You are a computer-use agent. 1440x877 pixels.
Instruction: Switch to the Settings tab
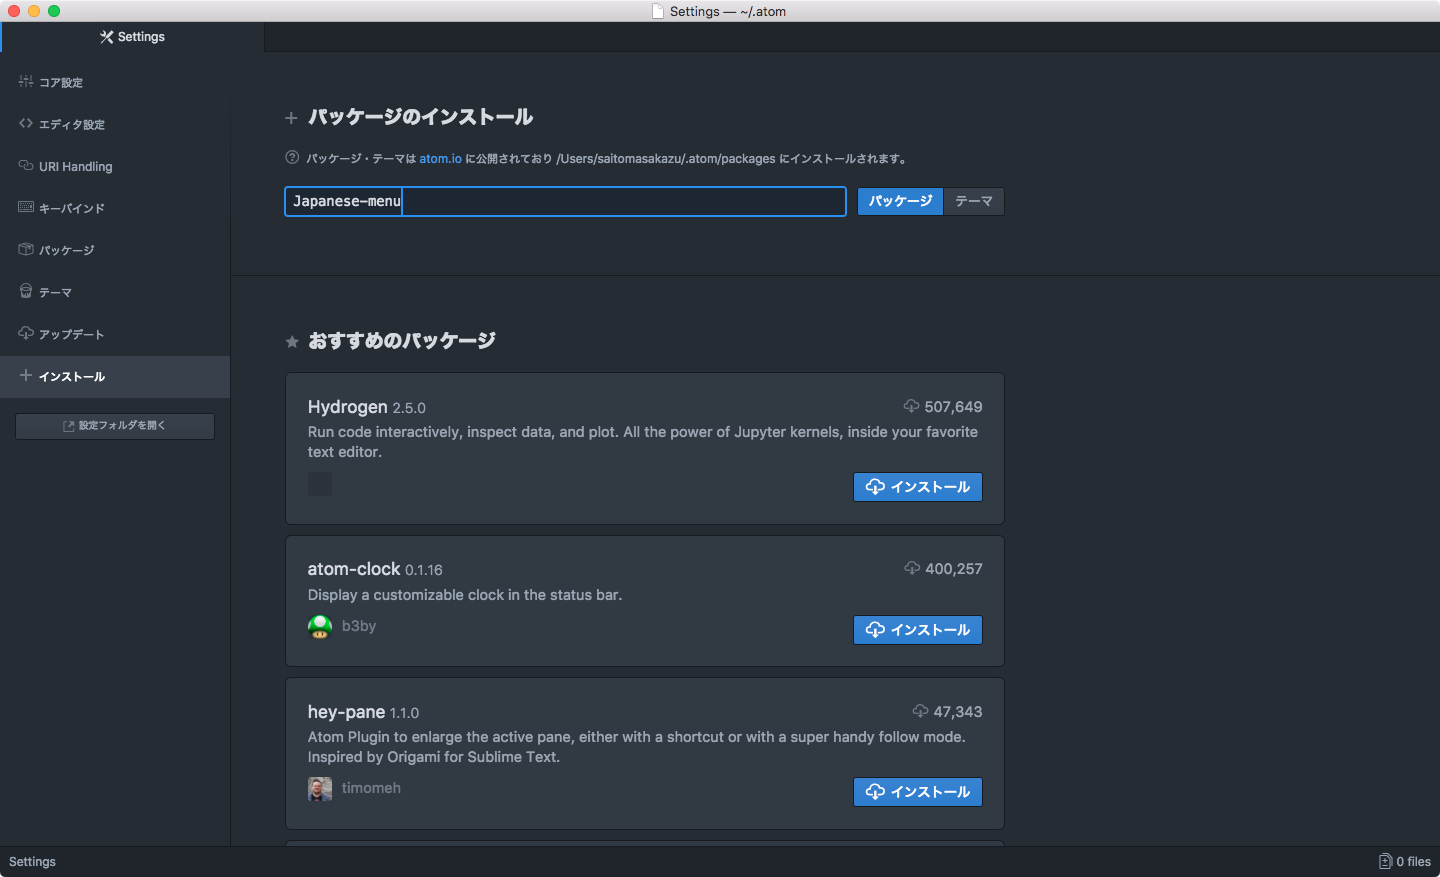pyautogui.click(x=133, y=37)
